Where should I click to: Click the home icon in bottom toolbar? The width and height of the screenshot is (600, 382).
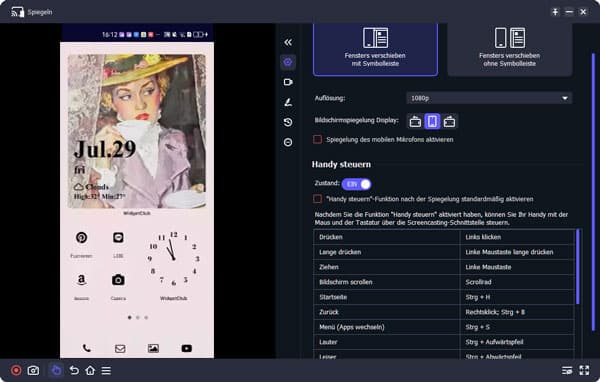(x=90, y=370)
